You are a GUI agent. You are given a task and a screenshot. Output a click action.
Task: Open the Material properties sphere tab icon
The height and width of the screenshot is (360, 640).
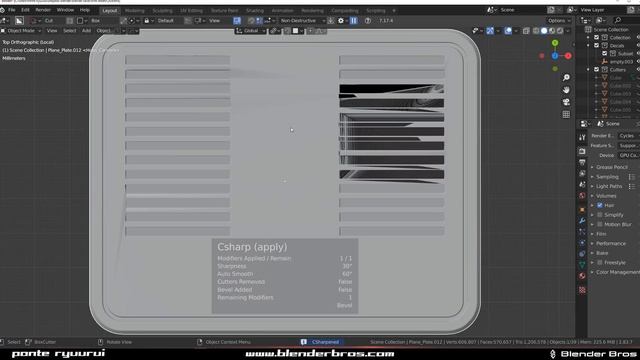[x=582, y=276]
